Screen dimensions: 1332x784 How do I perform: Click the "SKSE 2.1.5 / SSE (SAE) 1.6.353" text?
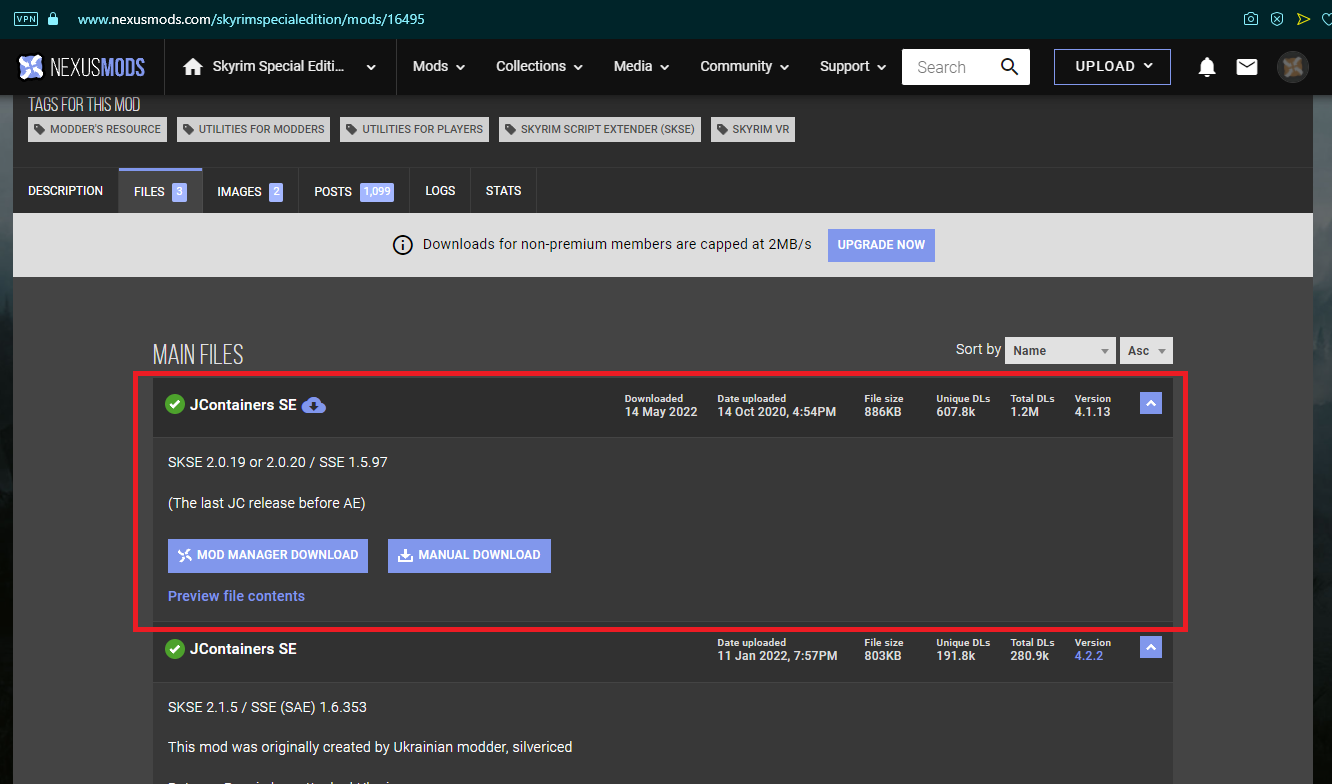[x=267, y=707]
